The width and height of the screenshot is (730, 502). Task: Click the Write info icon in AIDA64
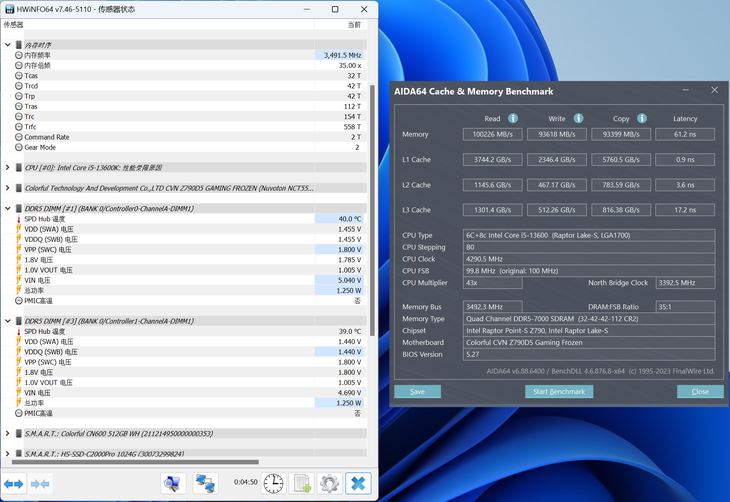pyautogui.click(x=578, y=118)
